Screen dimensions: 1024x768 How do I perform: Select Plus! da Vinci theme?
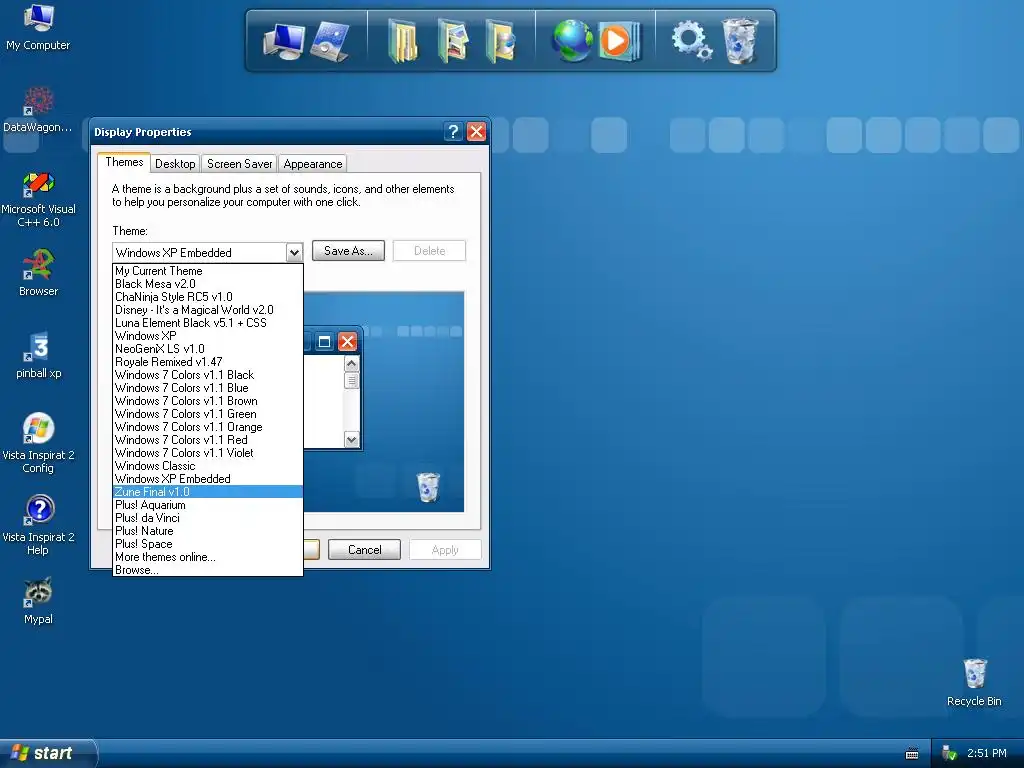pyautogui.click(x=208, y=518)
